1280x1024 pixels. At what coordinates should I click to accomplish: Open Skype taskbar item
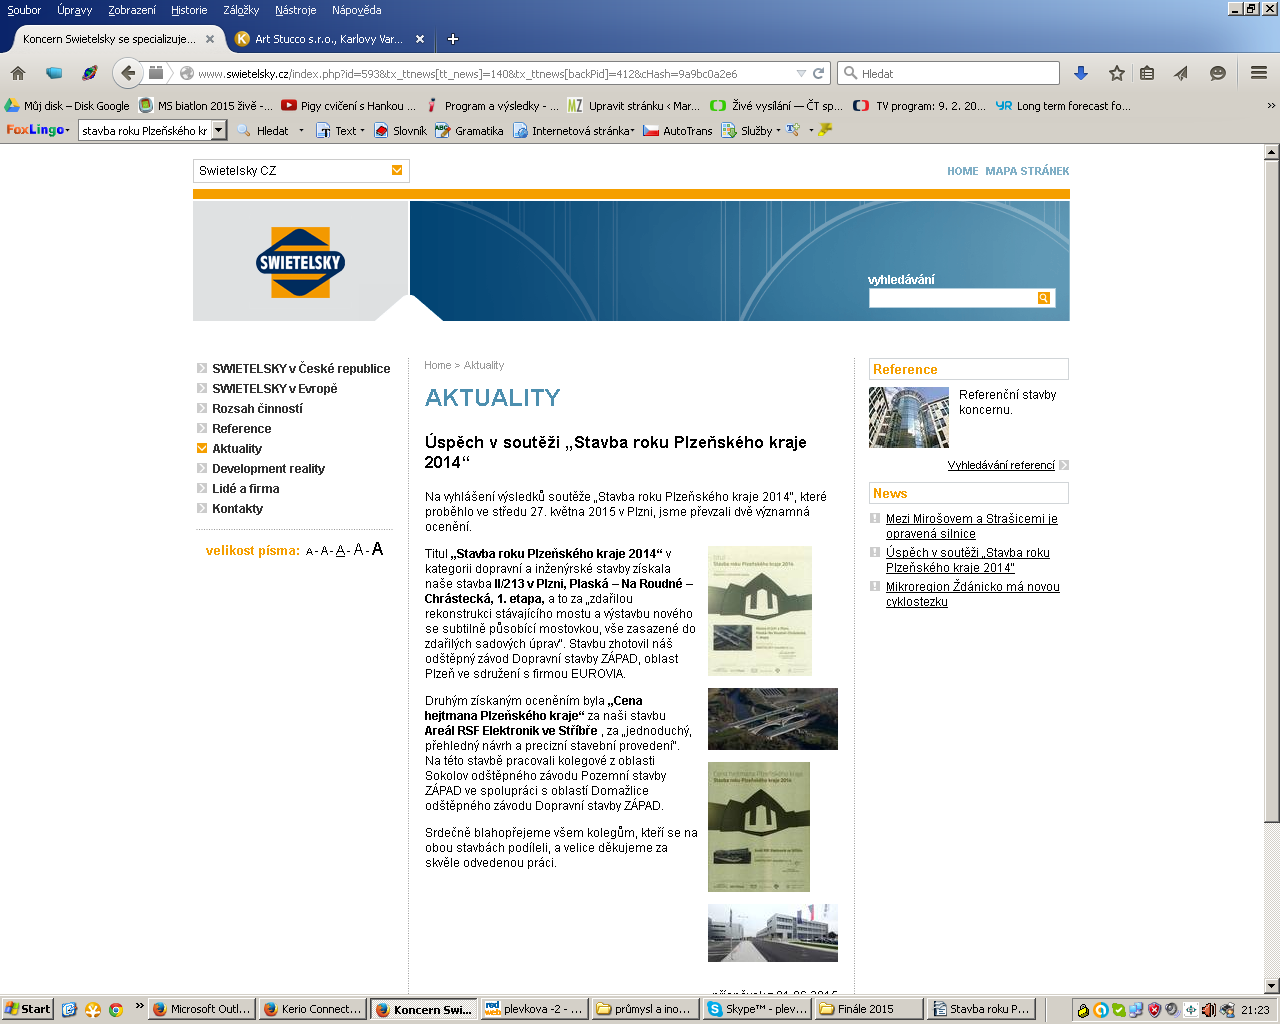click(757, 1009)
